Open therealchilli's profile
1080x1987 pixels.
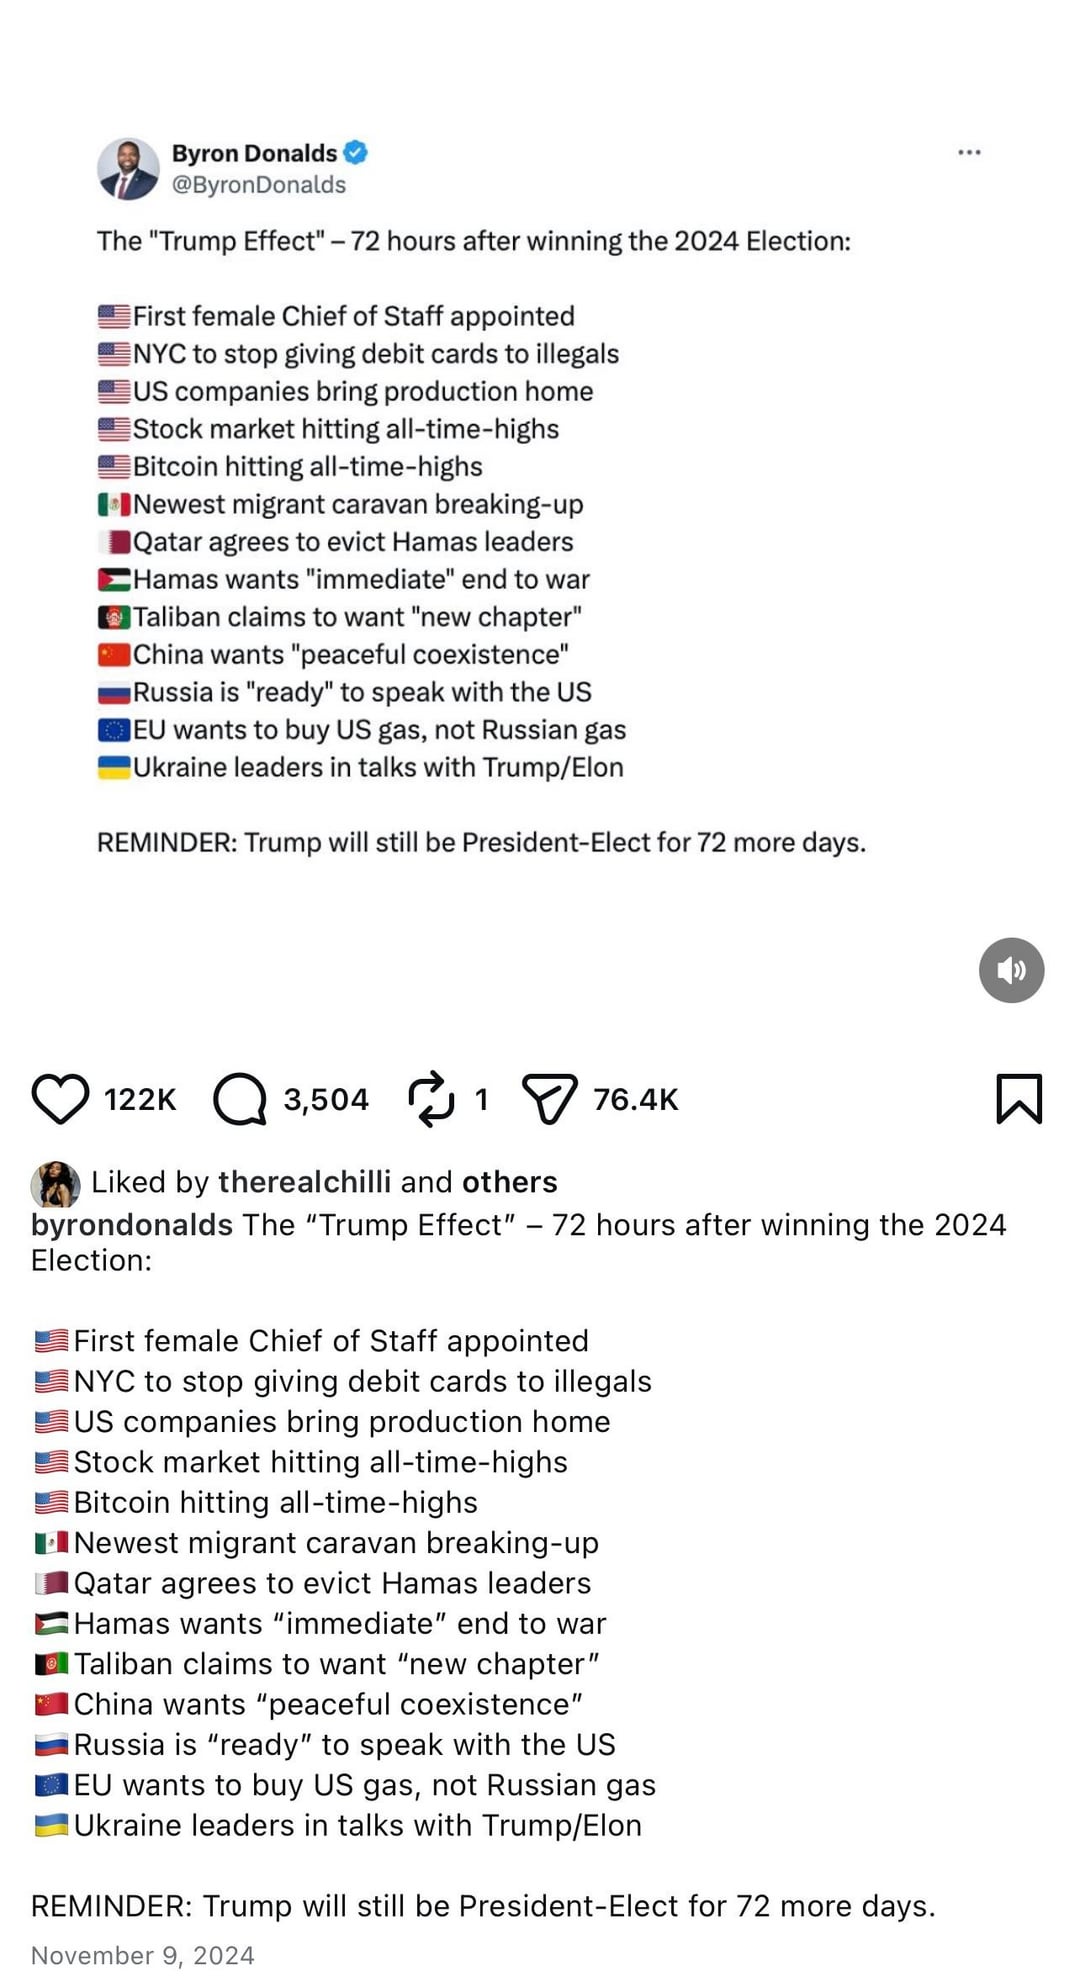point(304,1182)
